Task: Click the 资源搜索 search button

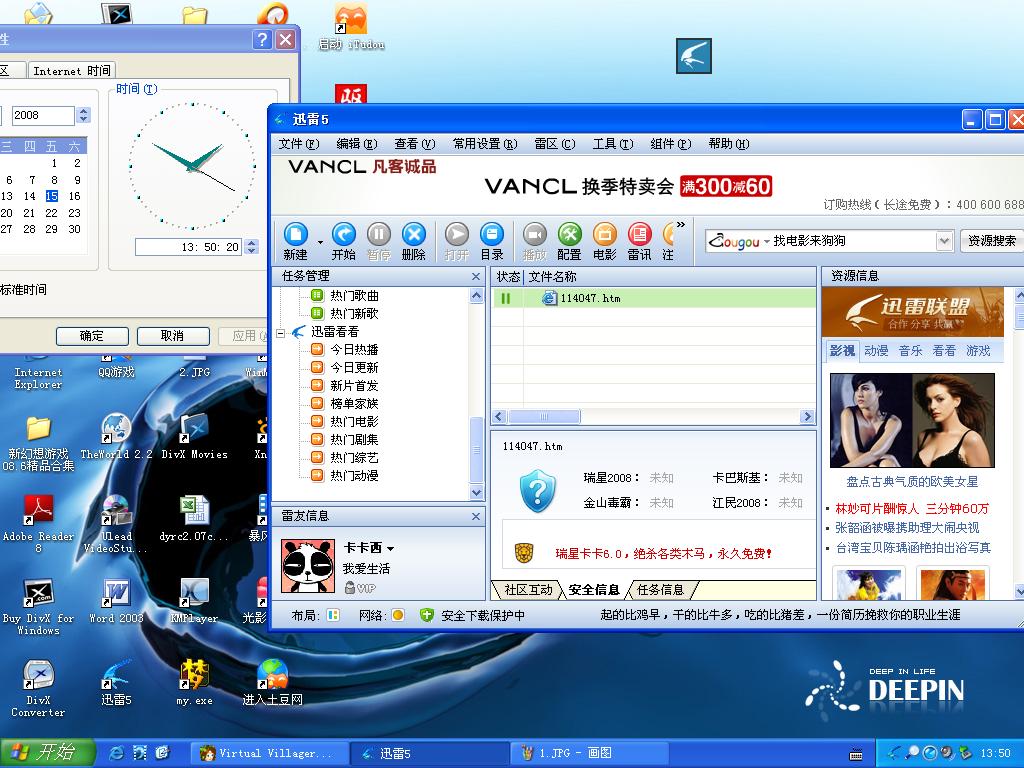Action: tap(991, 241)
